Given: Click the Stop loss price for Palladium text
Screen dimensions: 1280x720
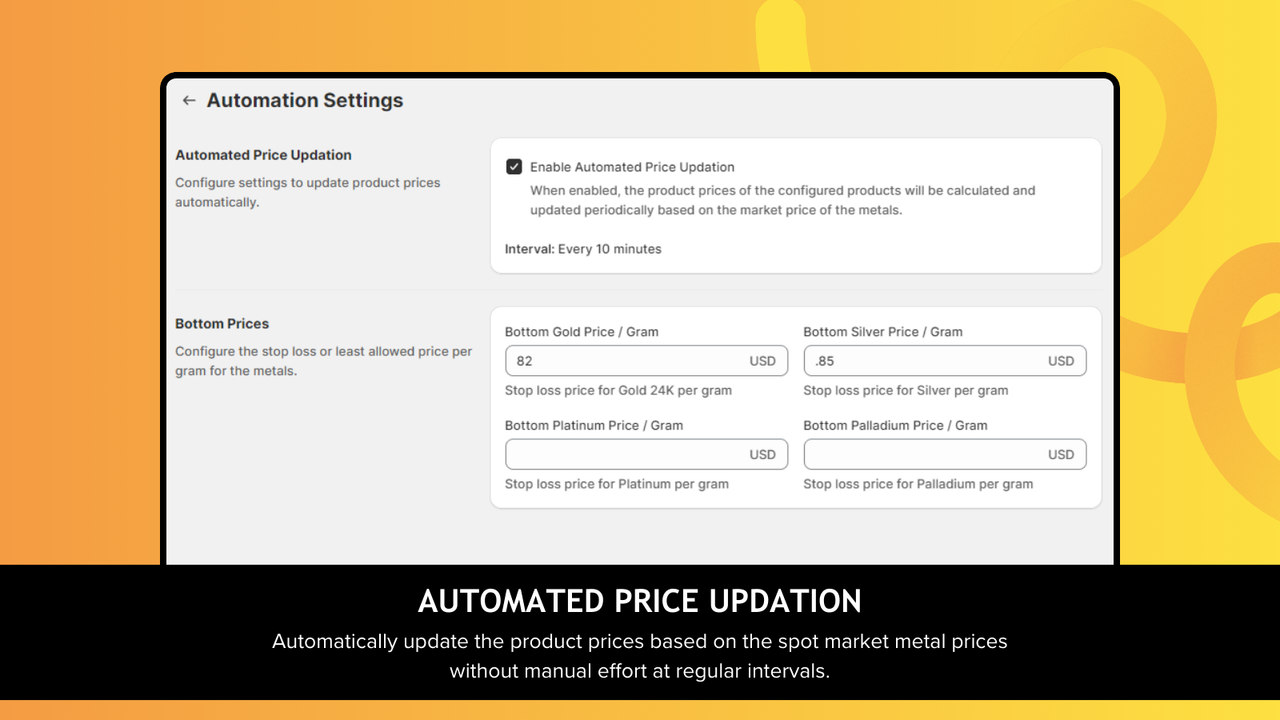Looking at the screenshot, I should click(x=918, y=483).
